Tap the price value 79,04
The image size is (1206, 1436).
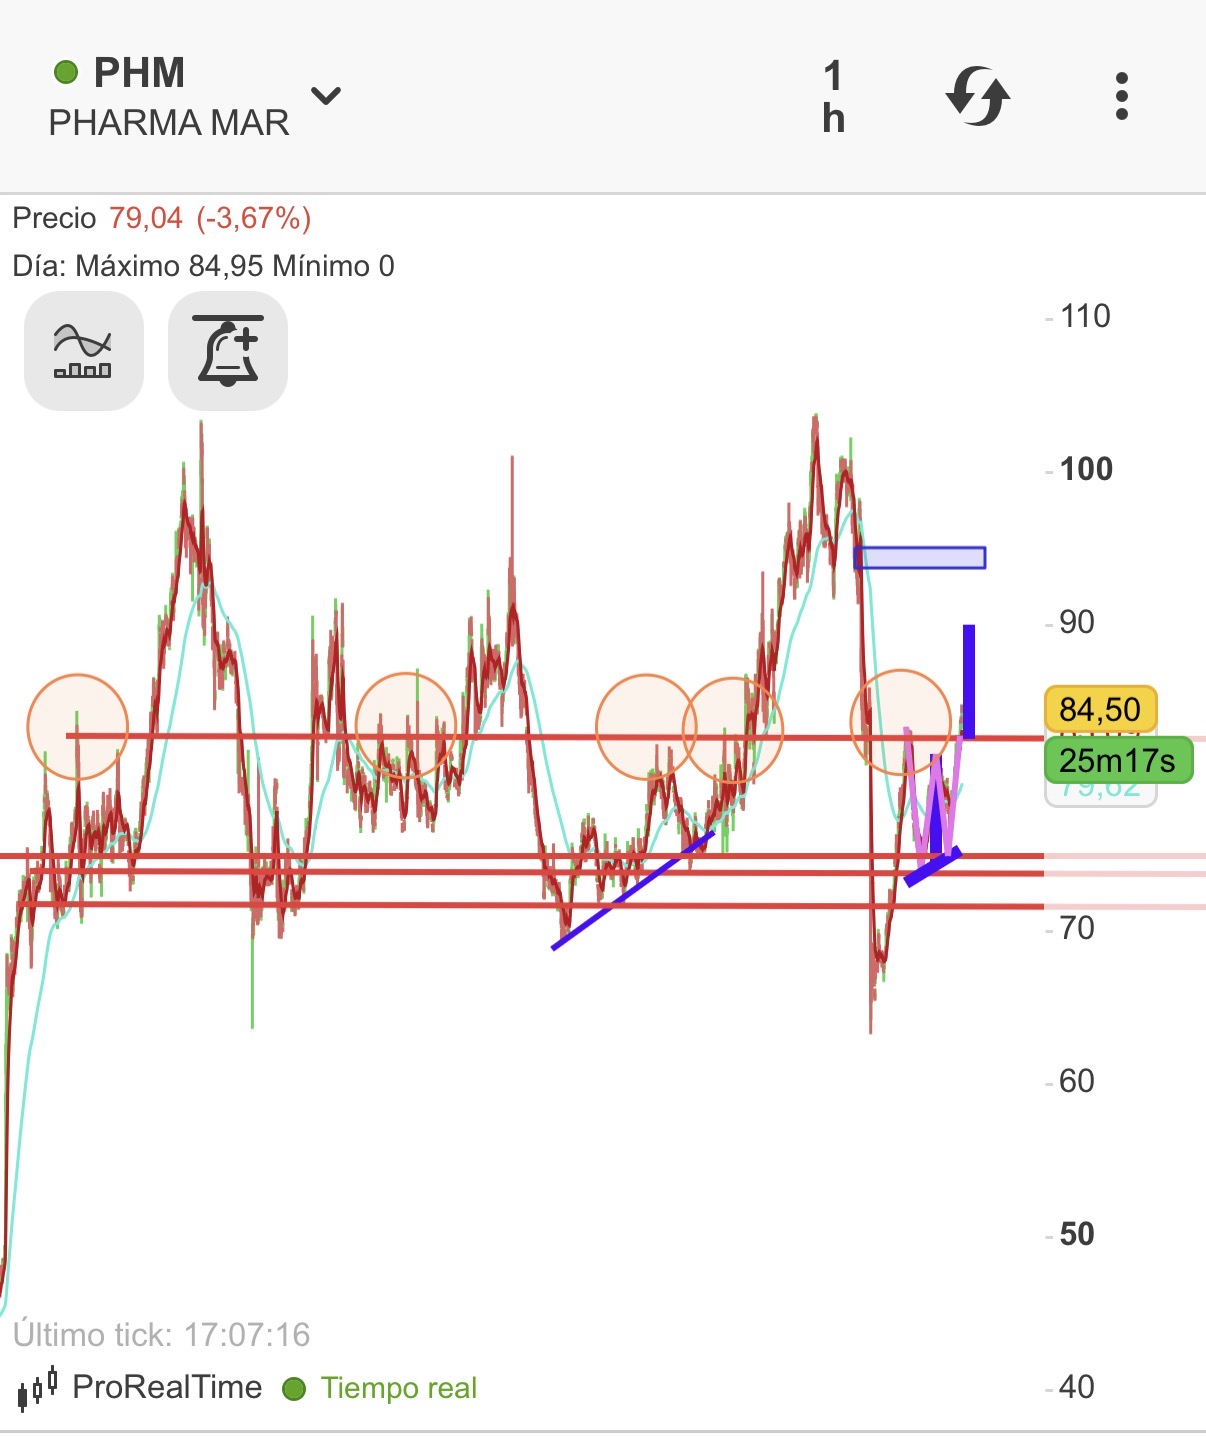pyautogui.click(x=146, y=218)
